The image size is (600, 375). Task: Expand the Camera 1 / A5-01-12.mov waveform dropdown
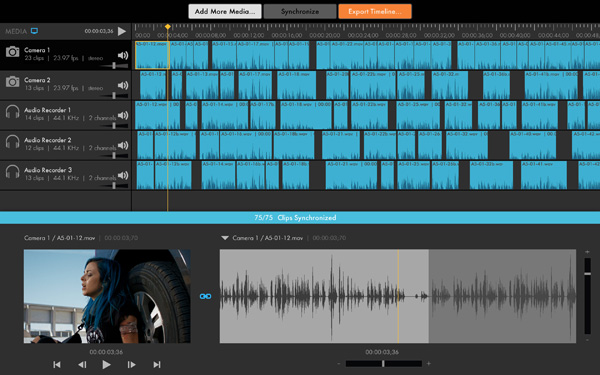(225, 238)
